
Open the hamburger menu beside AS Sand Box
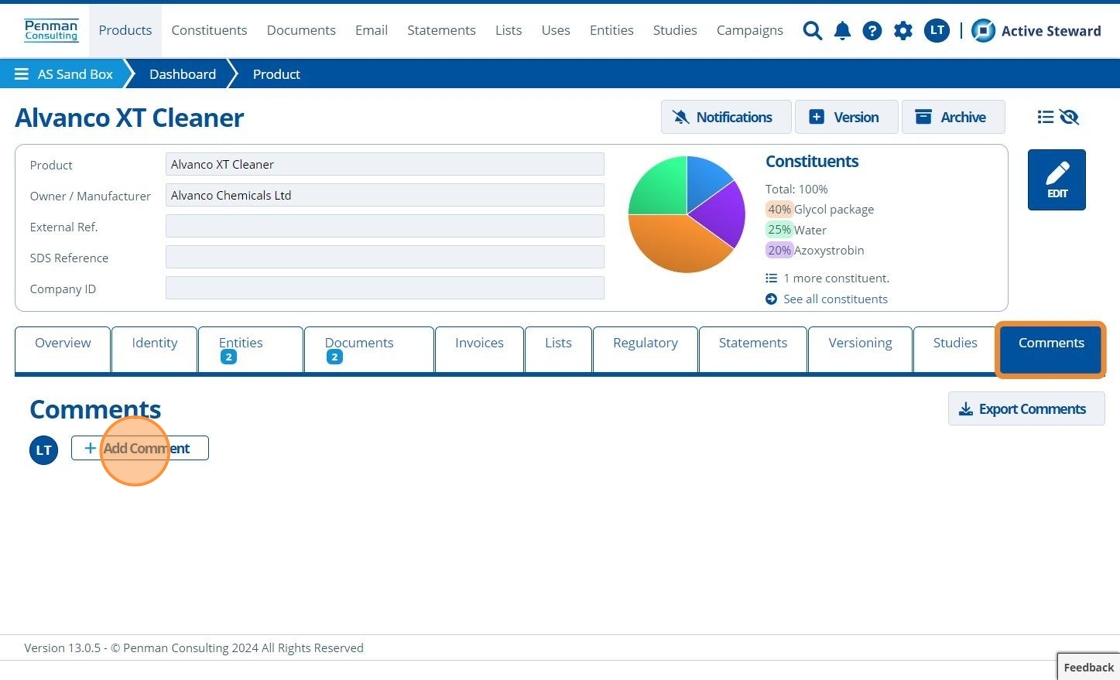coord(21,74)
